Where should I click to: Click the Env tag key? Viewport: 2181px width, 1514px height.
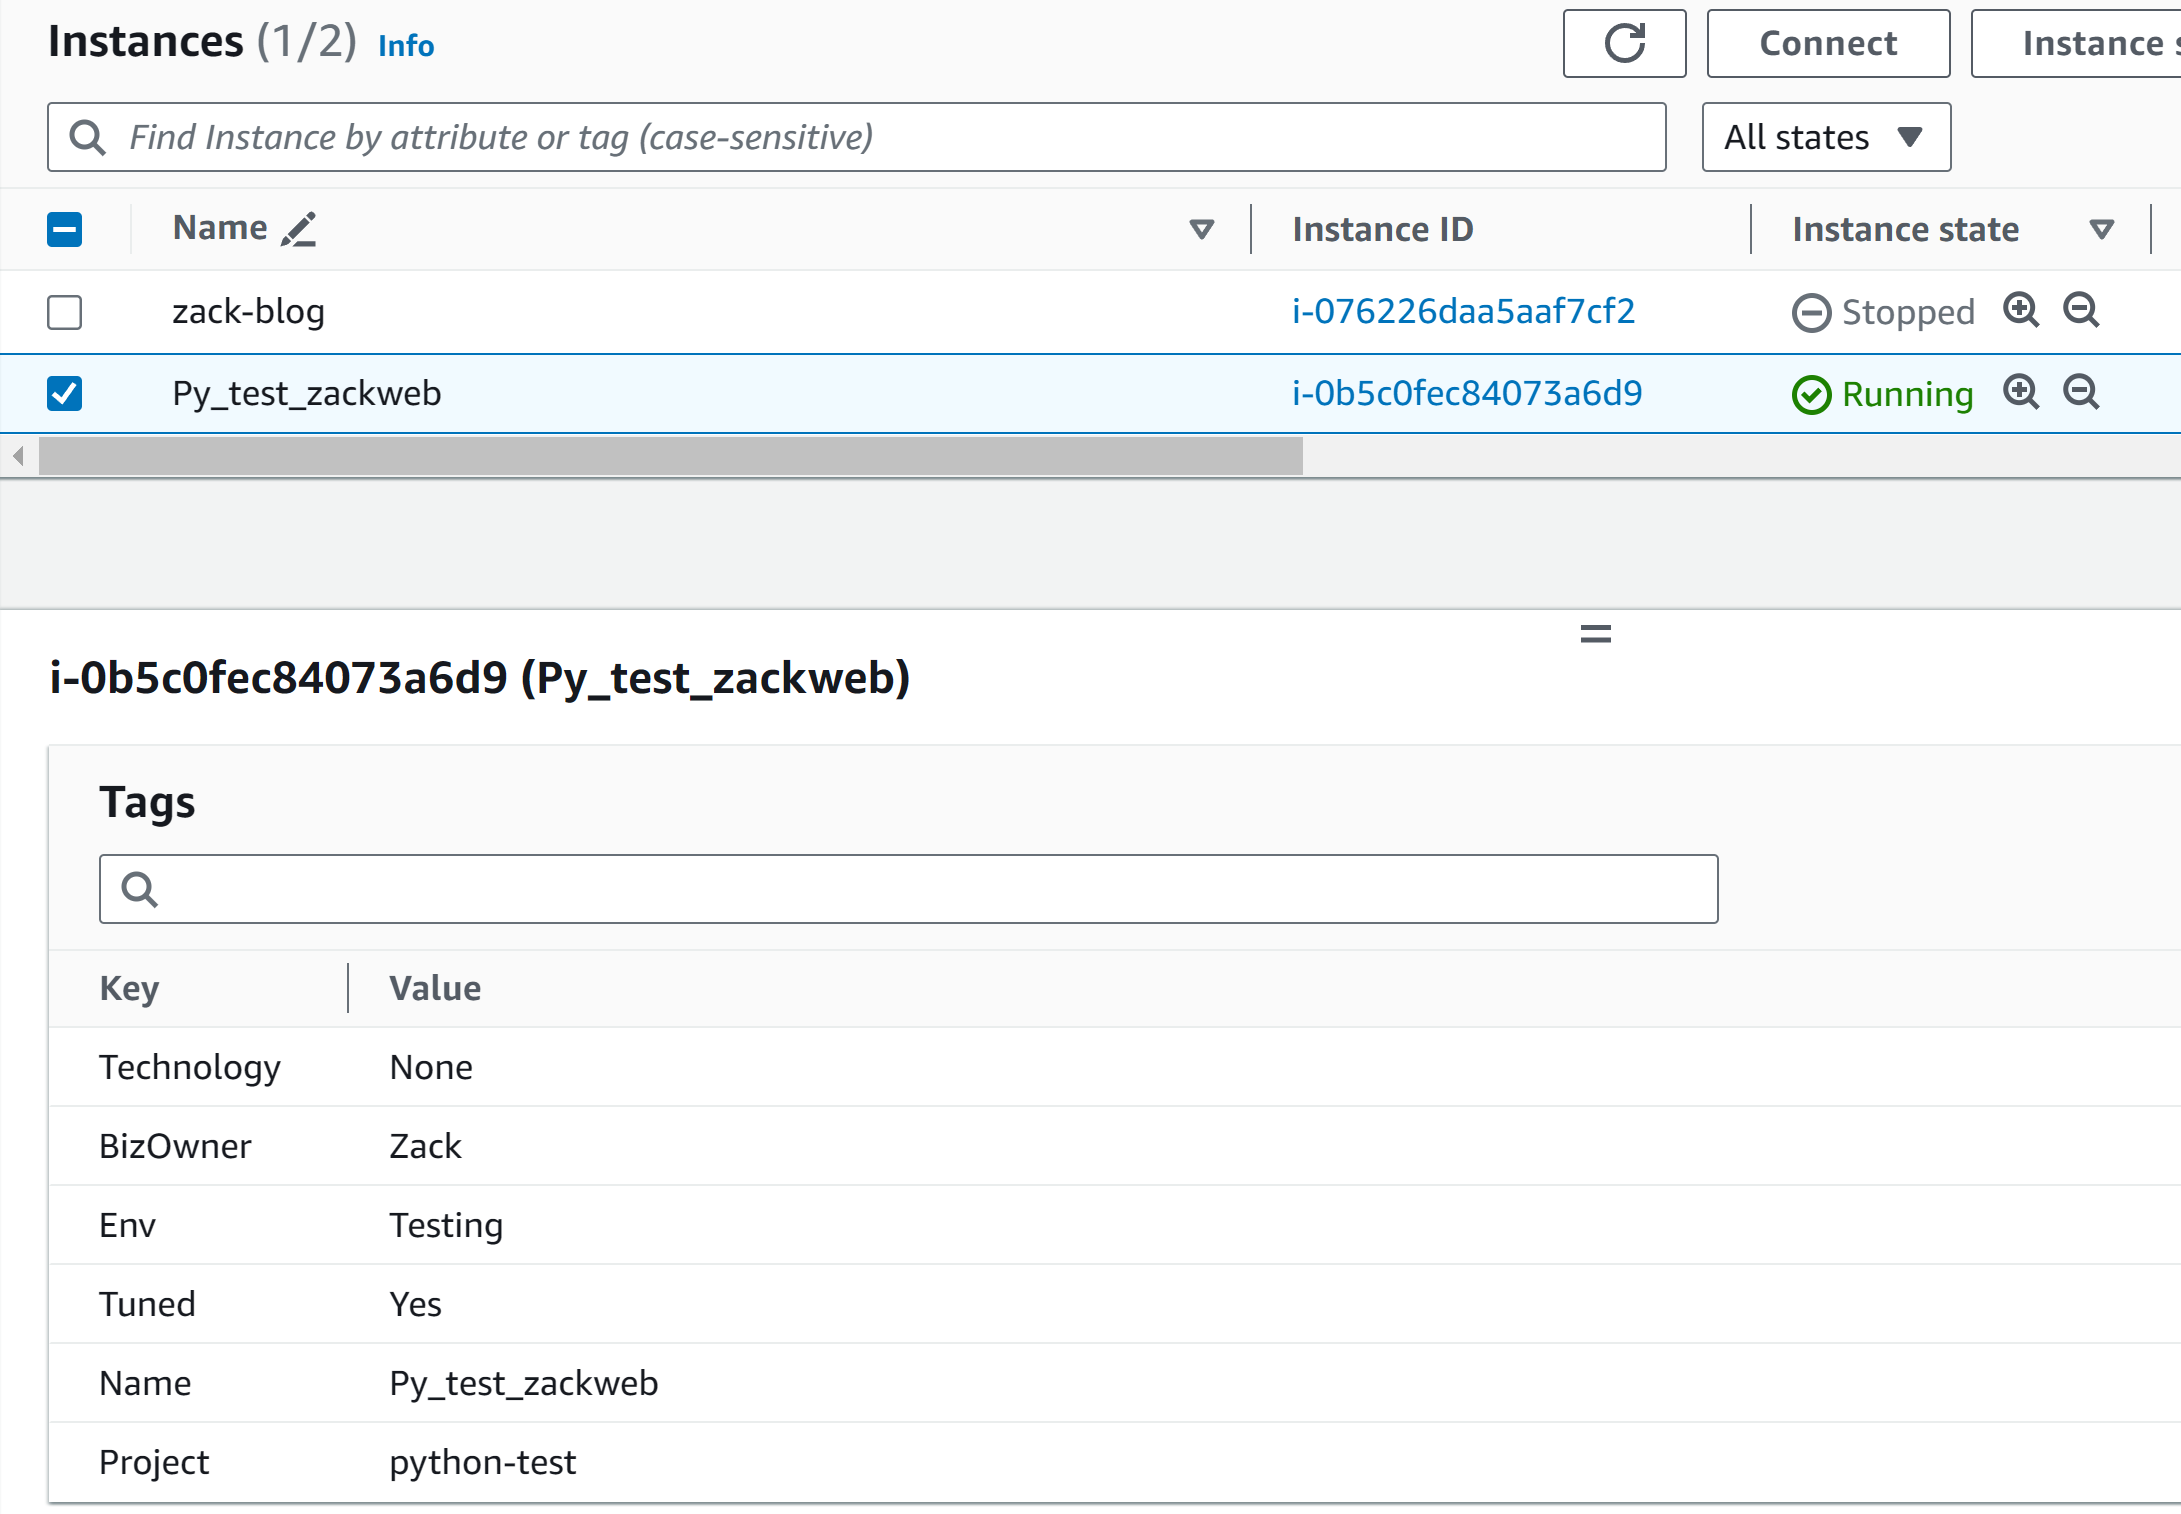[127, 1225]
